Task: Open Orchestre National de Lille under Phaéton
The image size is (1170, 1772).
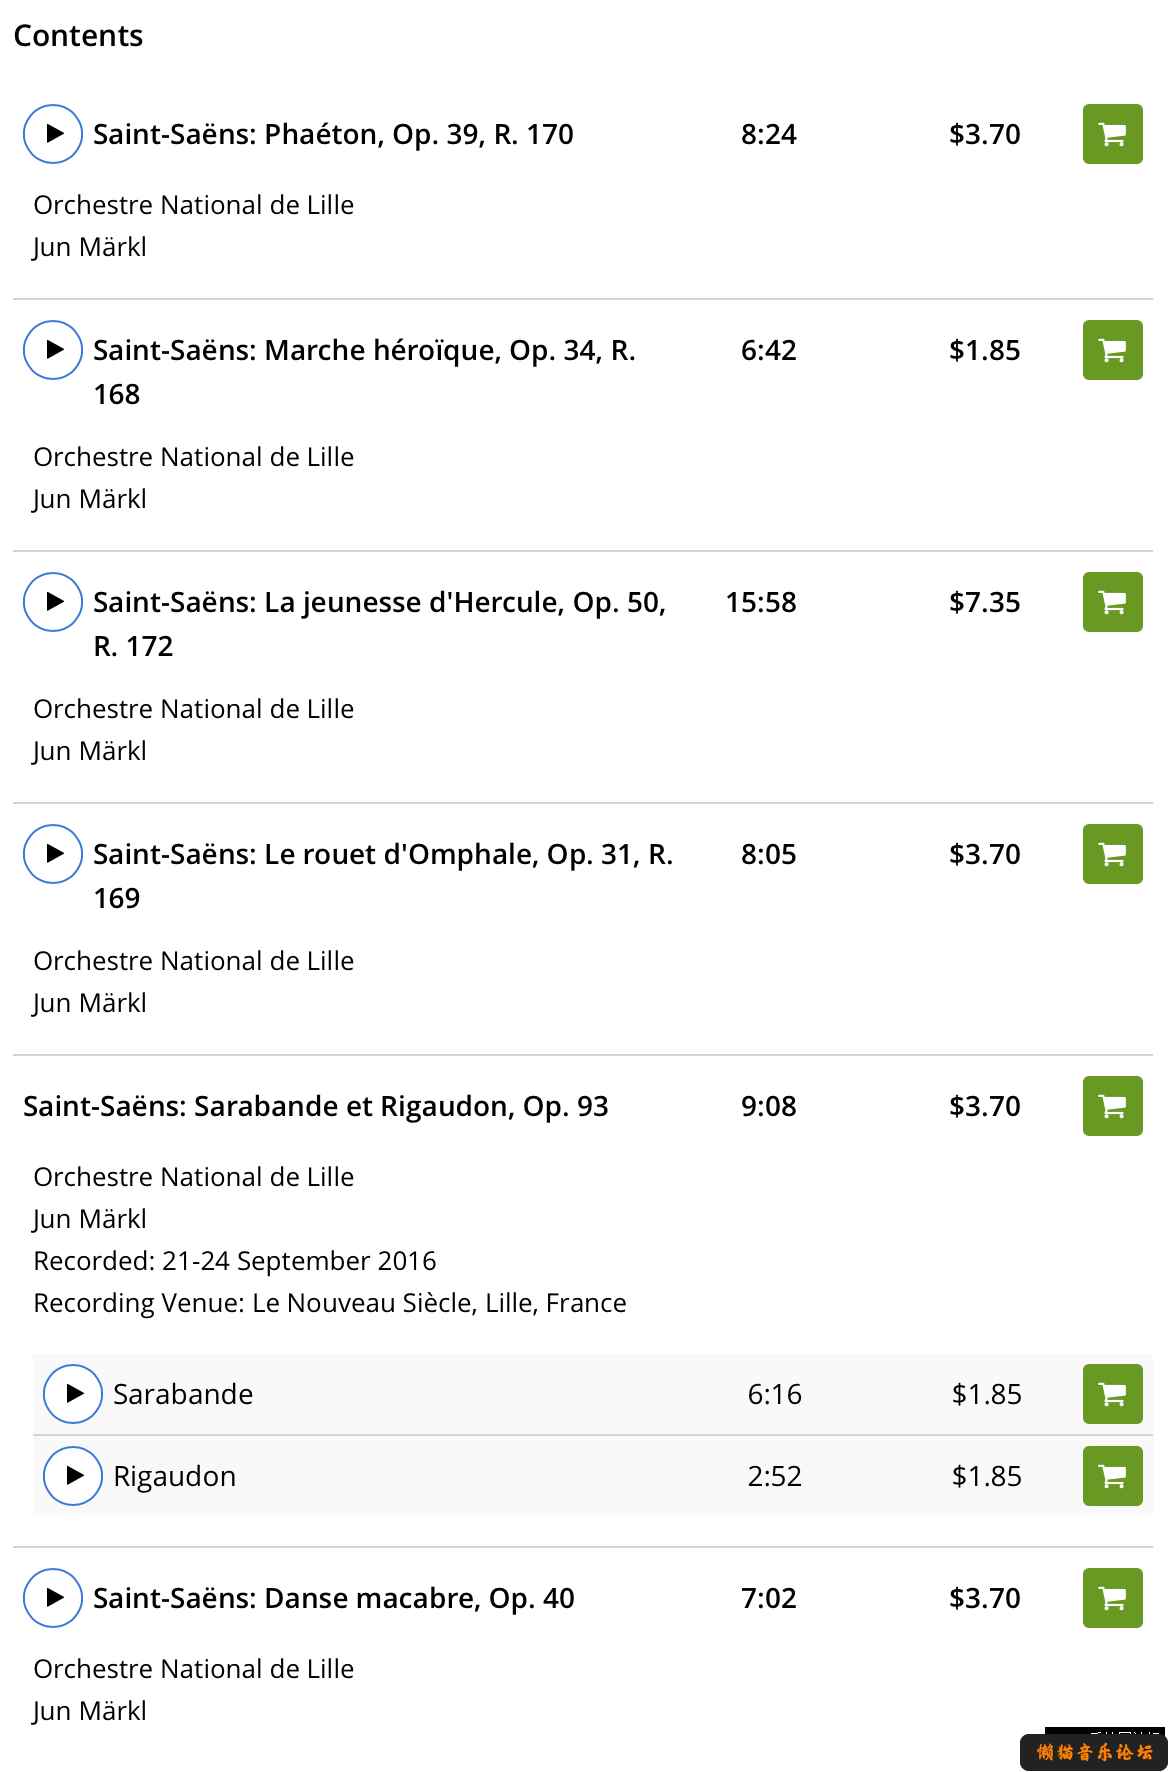Action: pyautogui.click(x=194, y=205)
